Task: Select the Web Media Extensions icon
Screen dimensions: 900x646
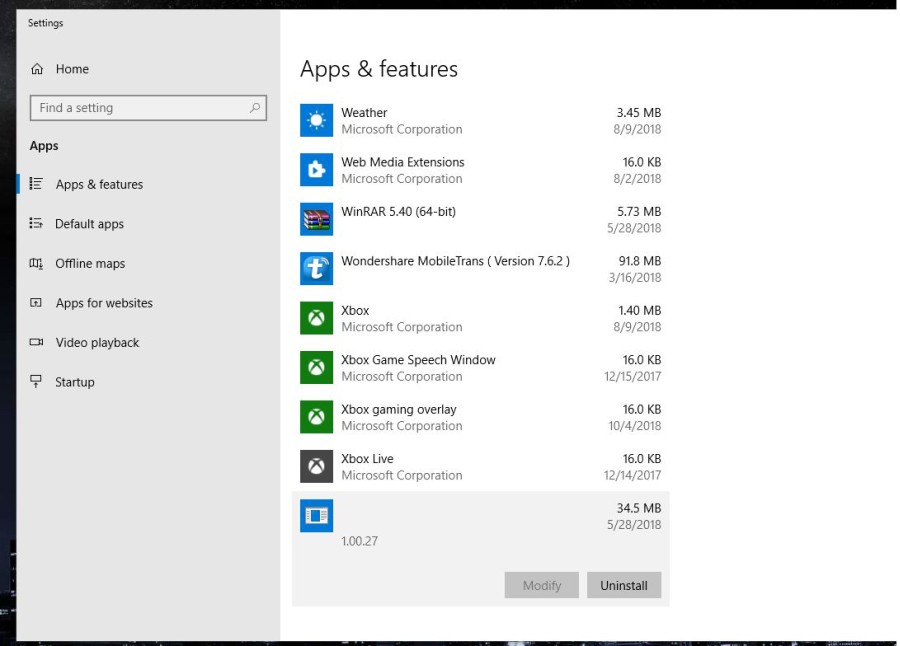Action: 316,170
